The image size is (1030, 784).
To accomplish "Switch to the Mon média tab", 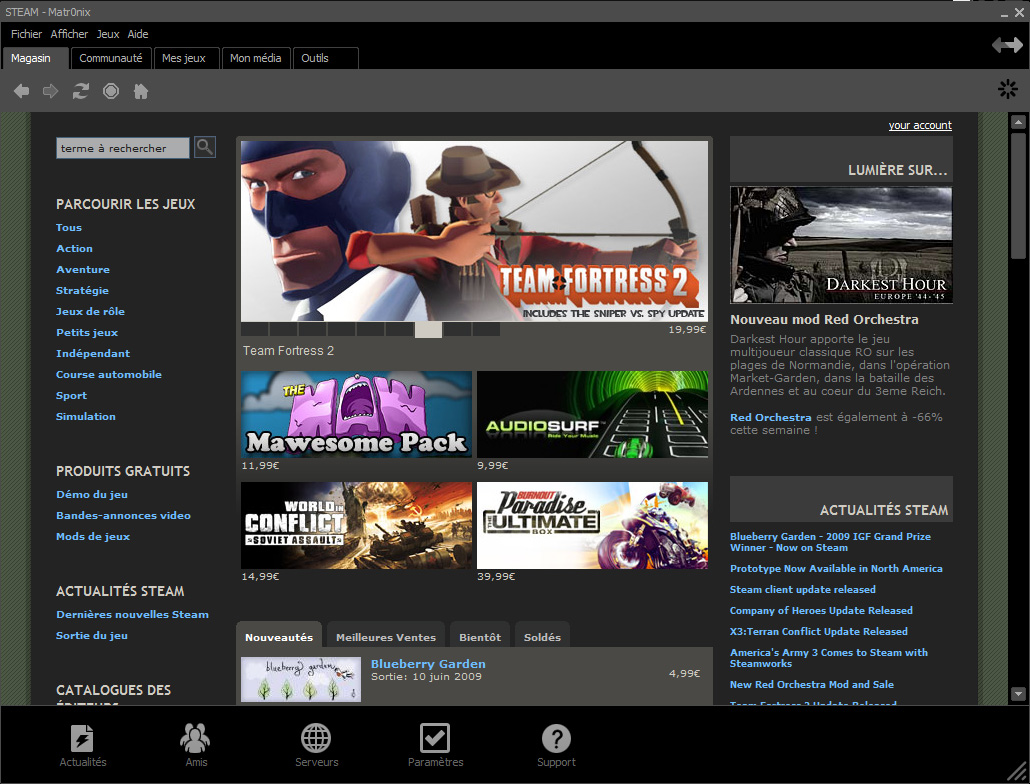I will [256, 58].
